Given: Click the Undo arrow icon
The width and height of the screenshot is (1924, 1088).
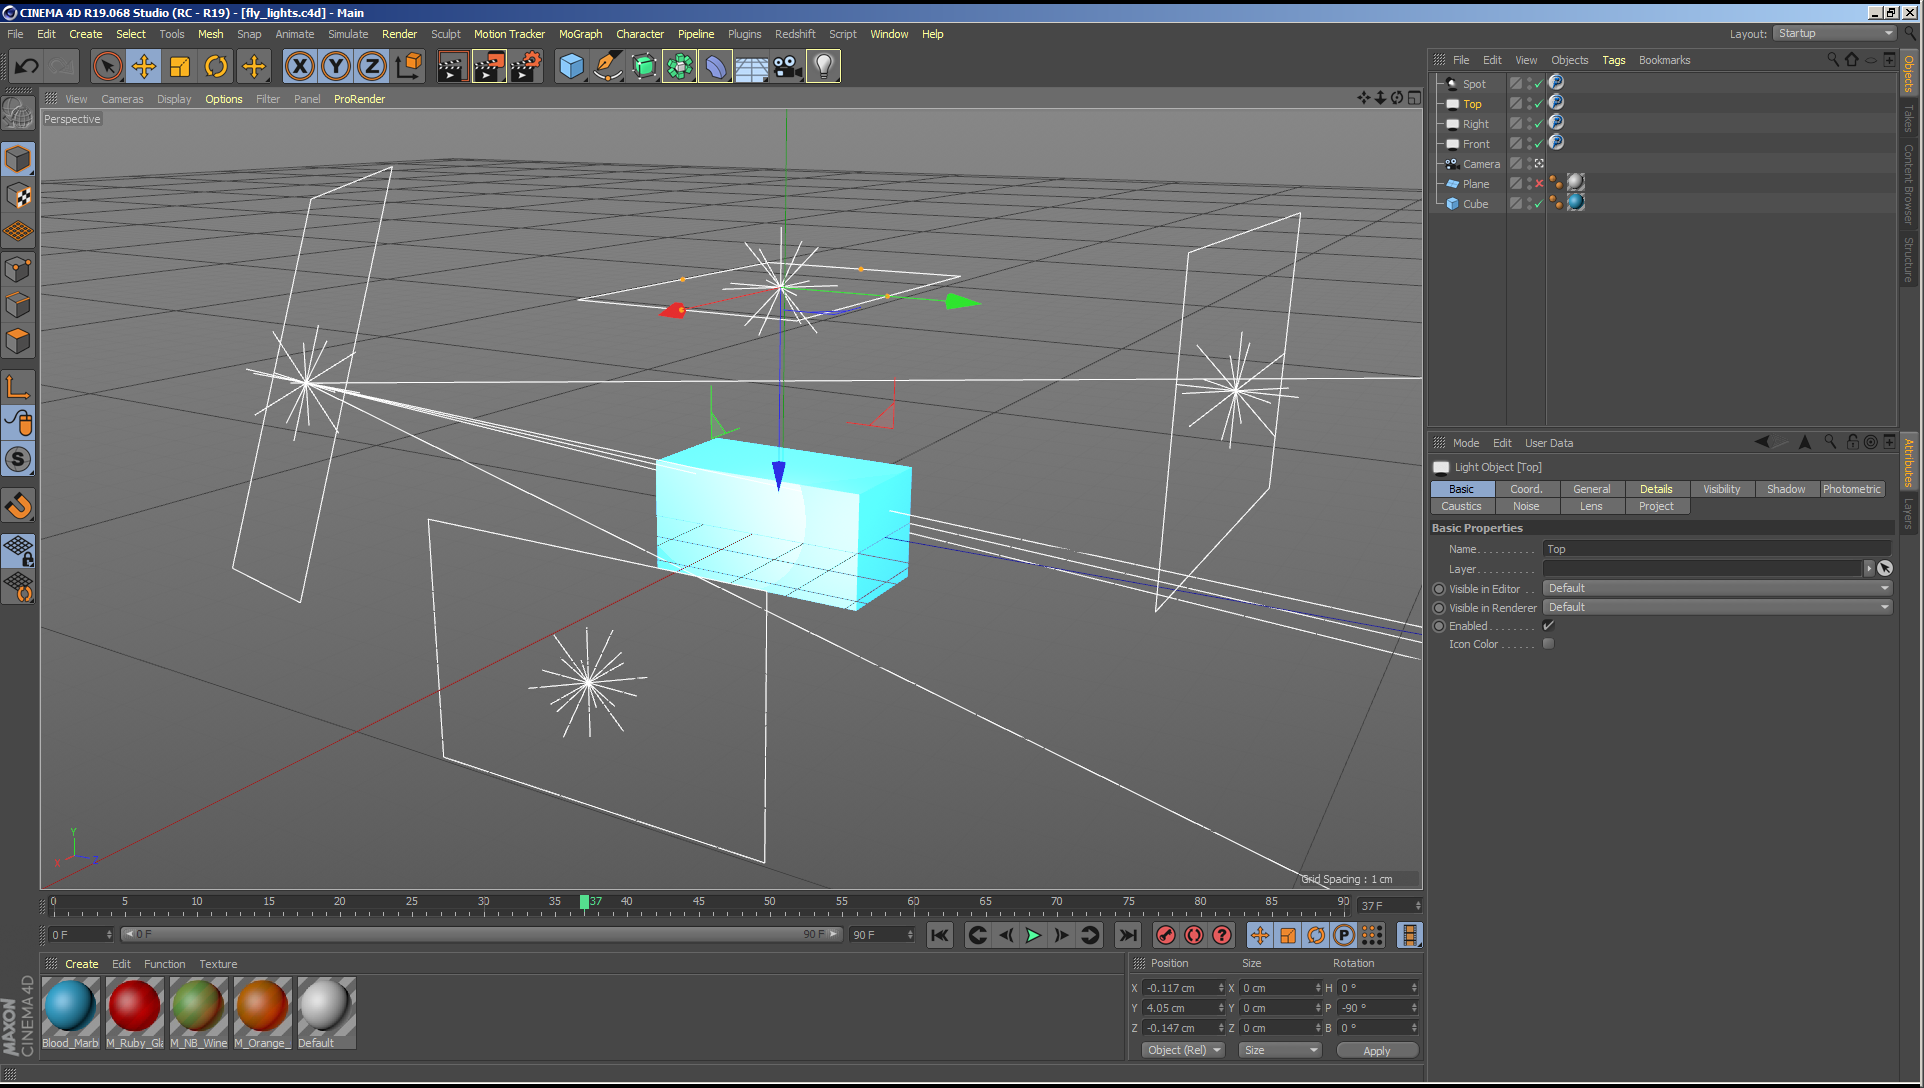Looking at the screenshot, I should point(27,67).
